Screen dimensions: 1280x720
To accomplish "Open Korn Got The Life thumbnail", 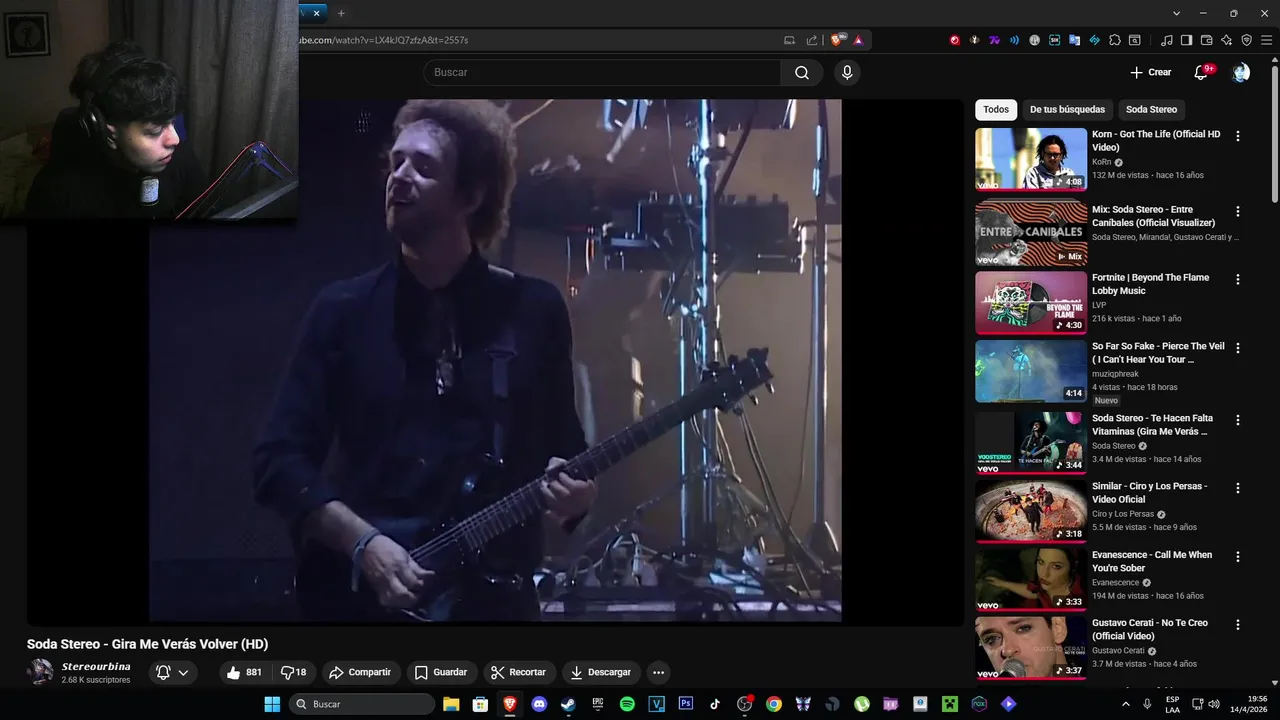I will point(1031,159).
